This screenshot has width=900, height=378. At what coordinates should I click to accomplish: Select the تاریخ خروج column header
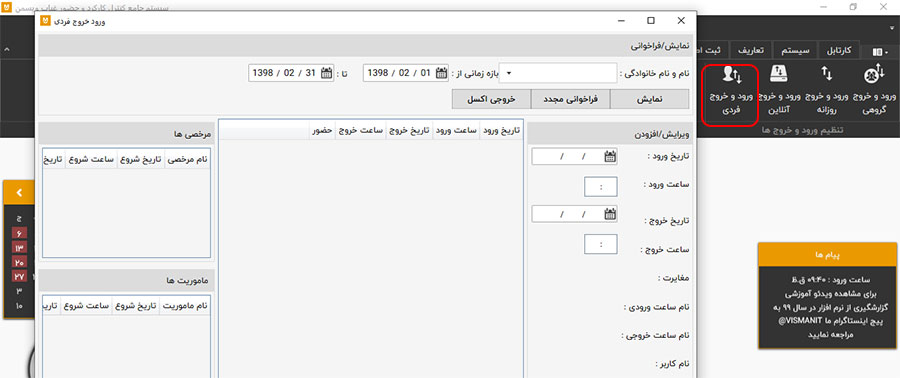click(x=408, y=130)
